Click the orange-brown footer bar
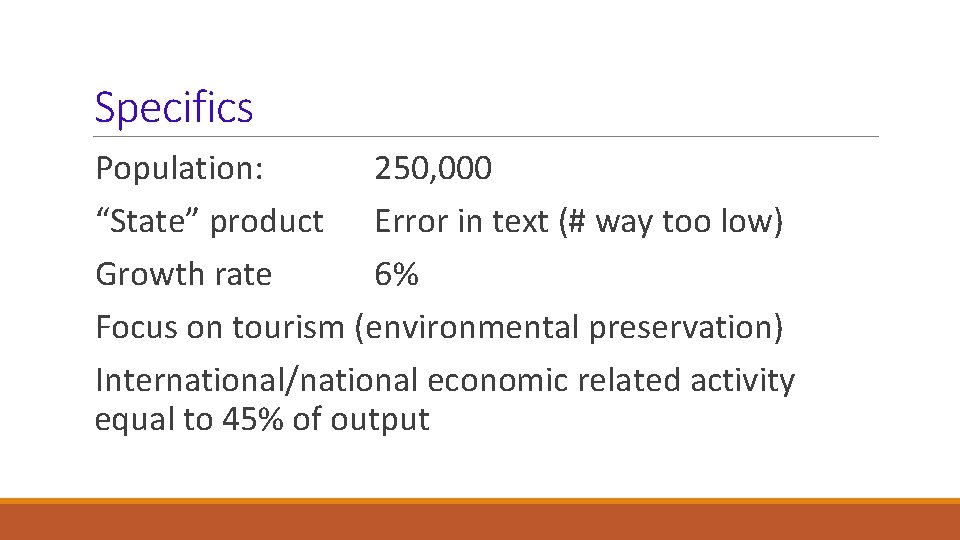Image resolution: width=960 pixels, height=540 pixels. [x=480, y=521]
